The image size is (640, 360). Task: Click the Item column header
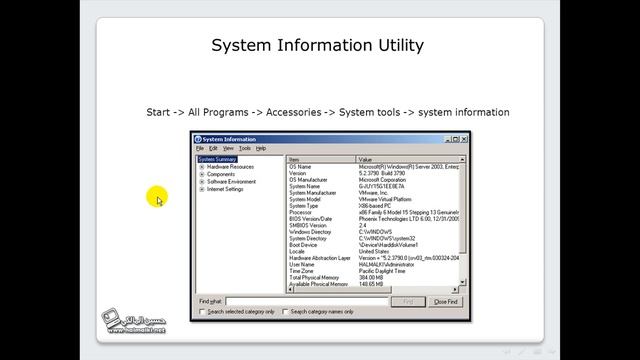click(321, 160)
